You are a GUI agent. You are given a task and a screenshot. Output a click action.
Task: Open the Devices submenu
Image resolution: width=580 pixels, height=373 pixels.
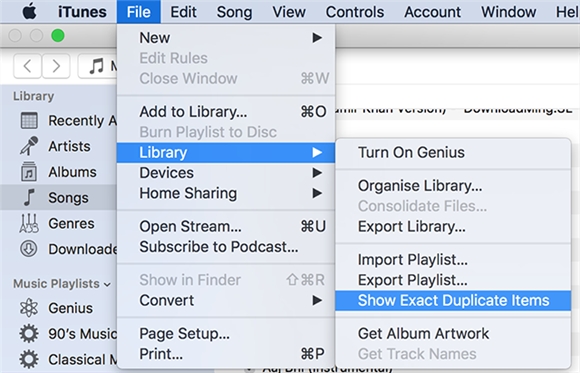[226, 173]
